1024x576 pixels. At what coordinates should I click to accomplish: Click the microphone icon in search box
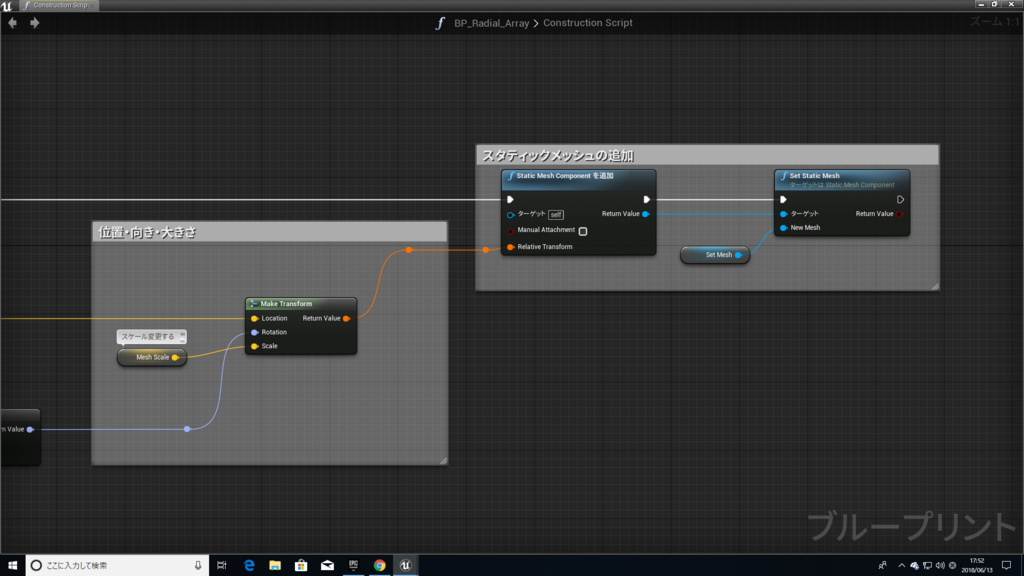(x=198, y=566)
